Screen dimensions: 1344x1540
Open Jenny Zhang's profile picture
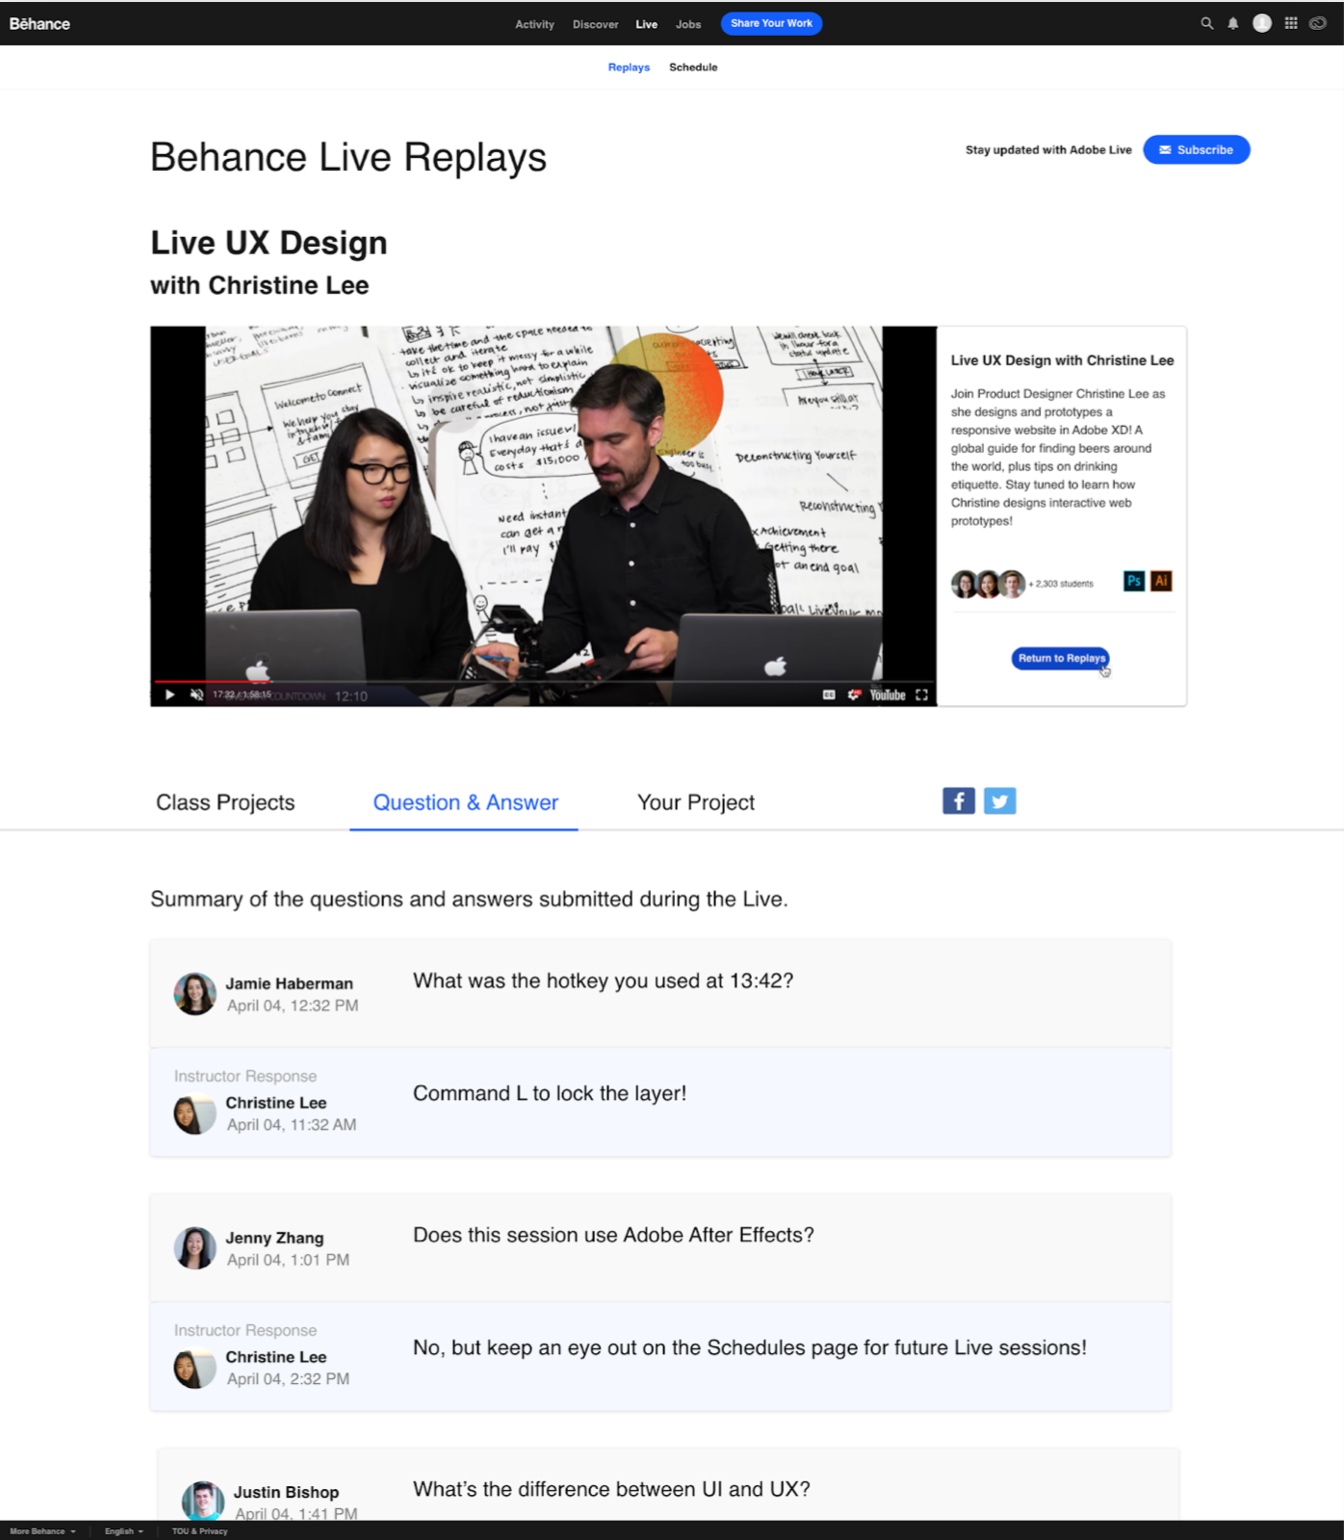click(195, 1248)
